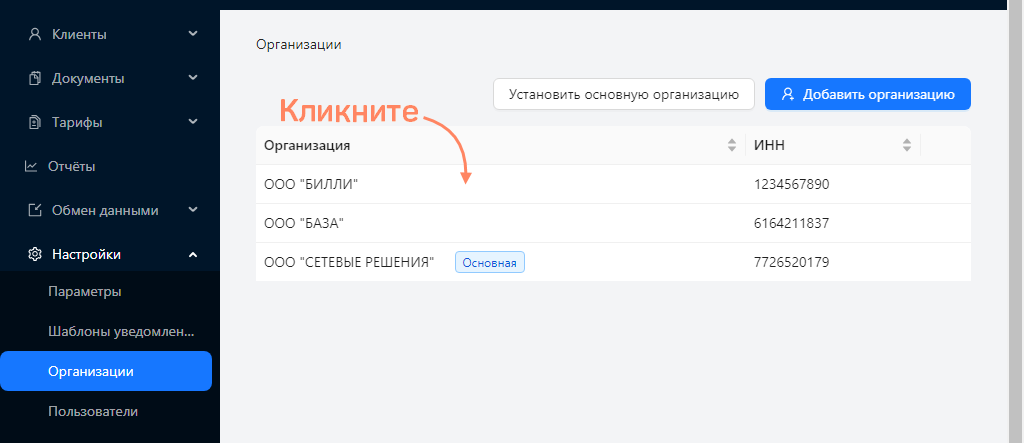Click the Отчёты chart icon
Viewport: 1024px width, 443px height.
click(x=31, y=166)
